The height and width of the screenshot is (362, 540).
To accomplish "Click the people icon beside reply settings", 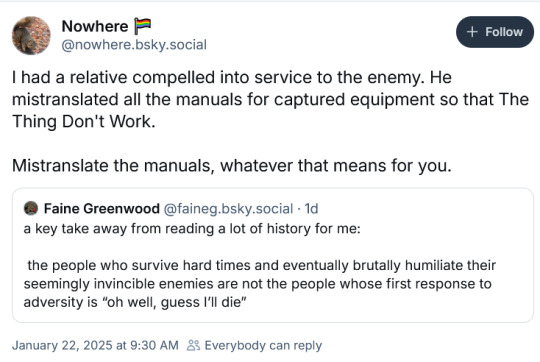I will point(193,345).
